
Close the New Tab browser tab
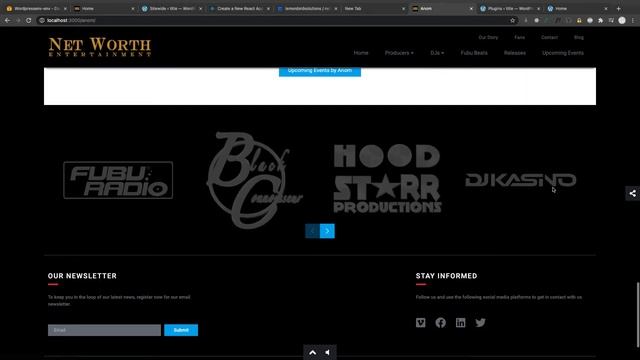403,9
